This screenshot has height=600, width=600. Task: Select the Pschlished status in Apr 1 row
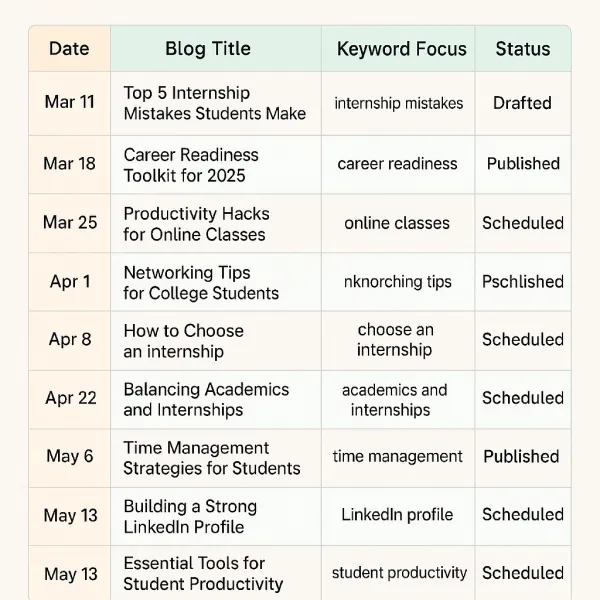coord(523,282)
